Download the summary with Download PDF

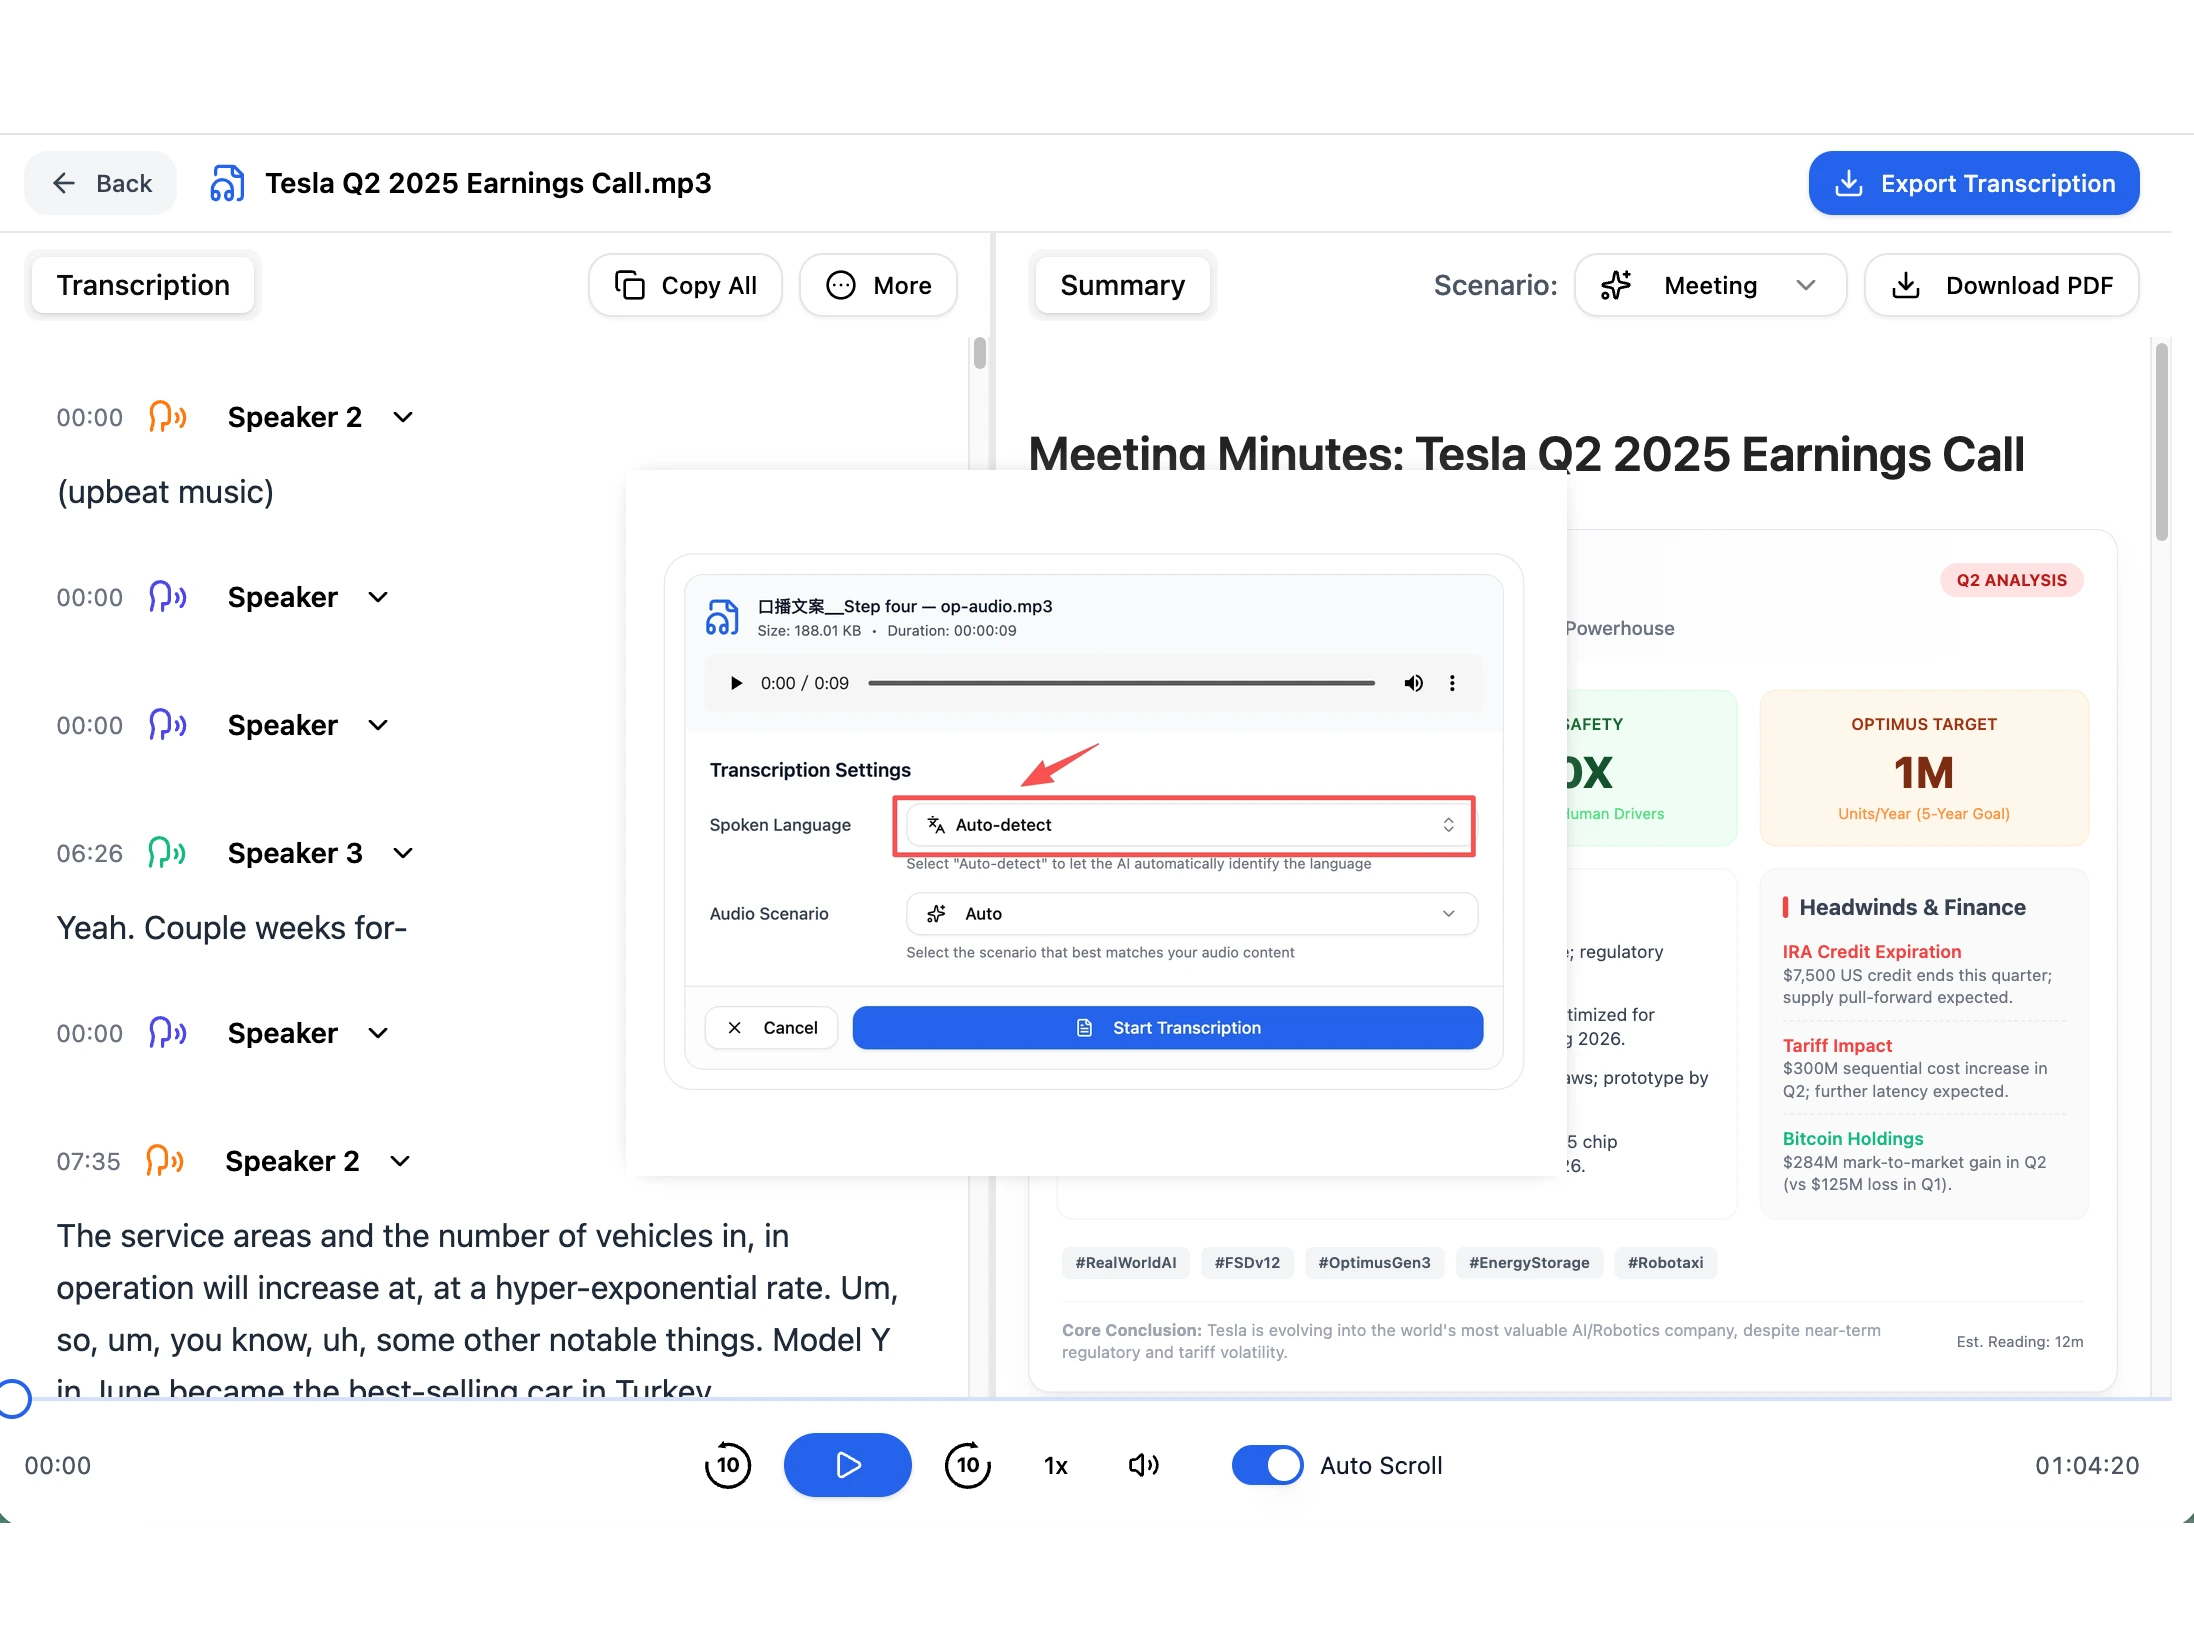[2001, 286]
